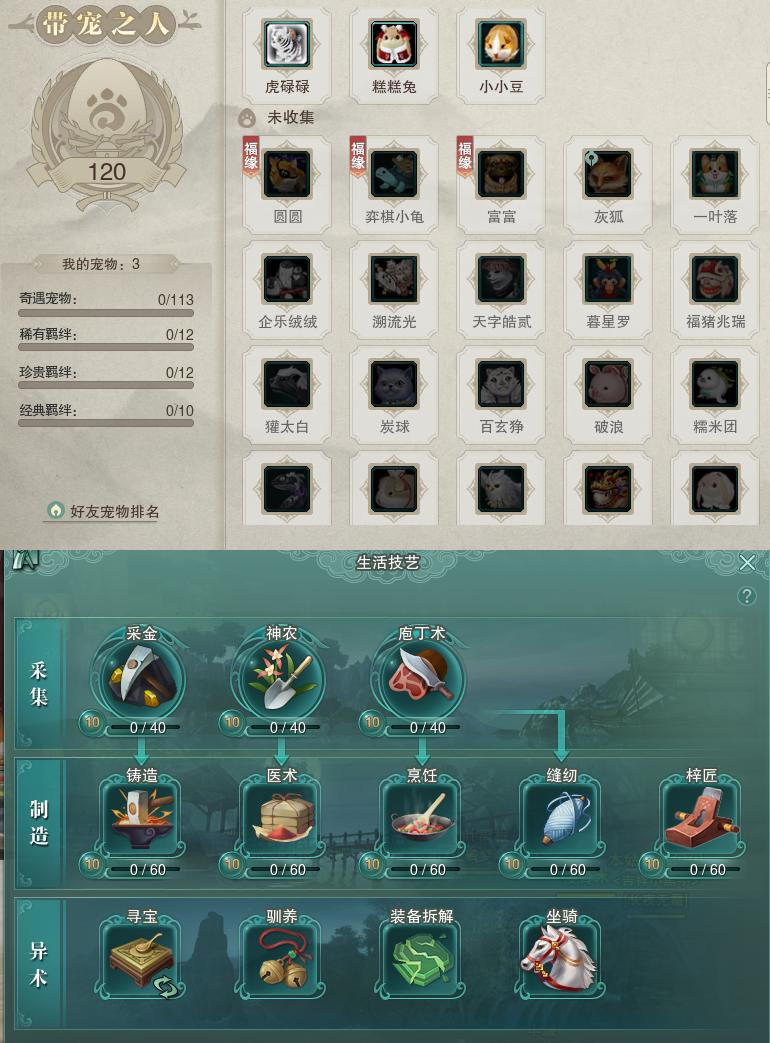The width and height of the screenshot is (770, 1043).
Task: Click the help question mark button
Action: point(747,595)
